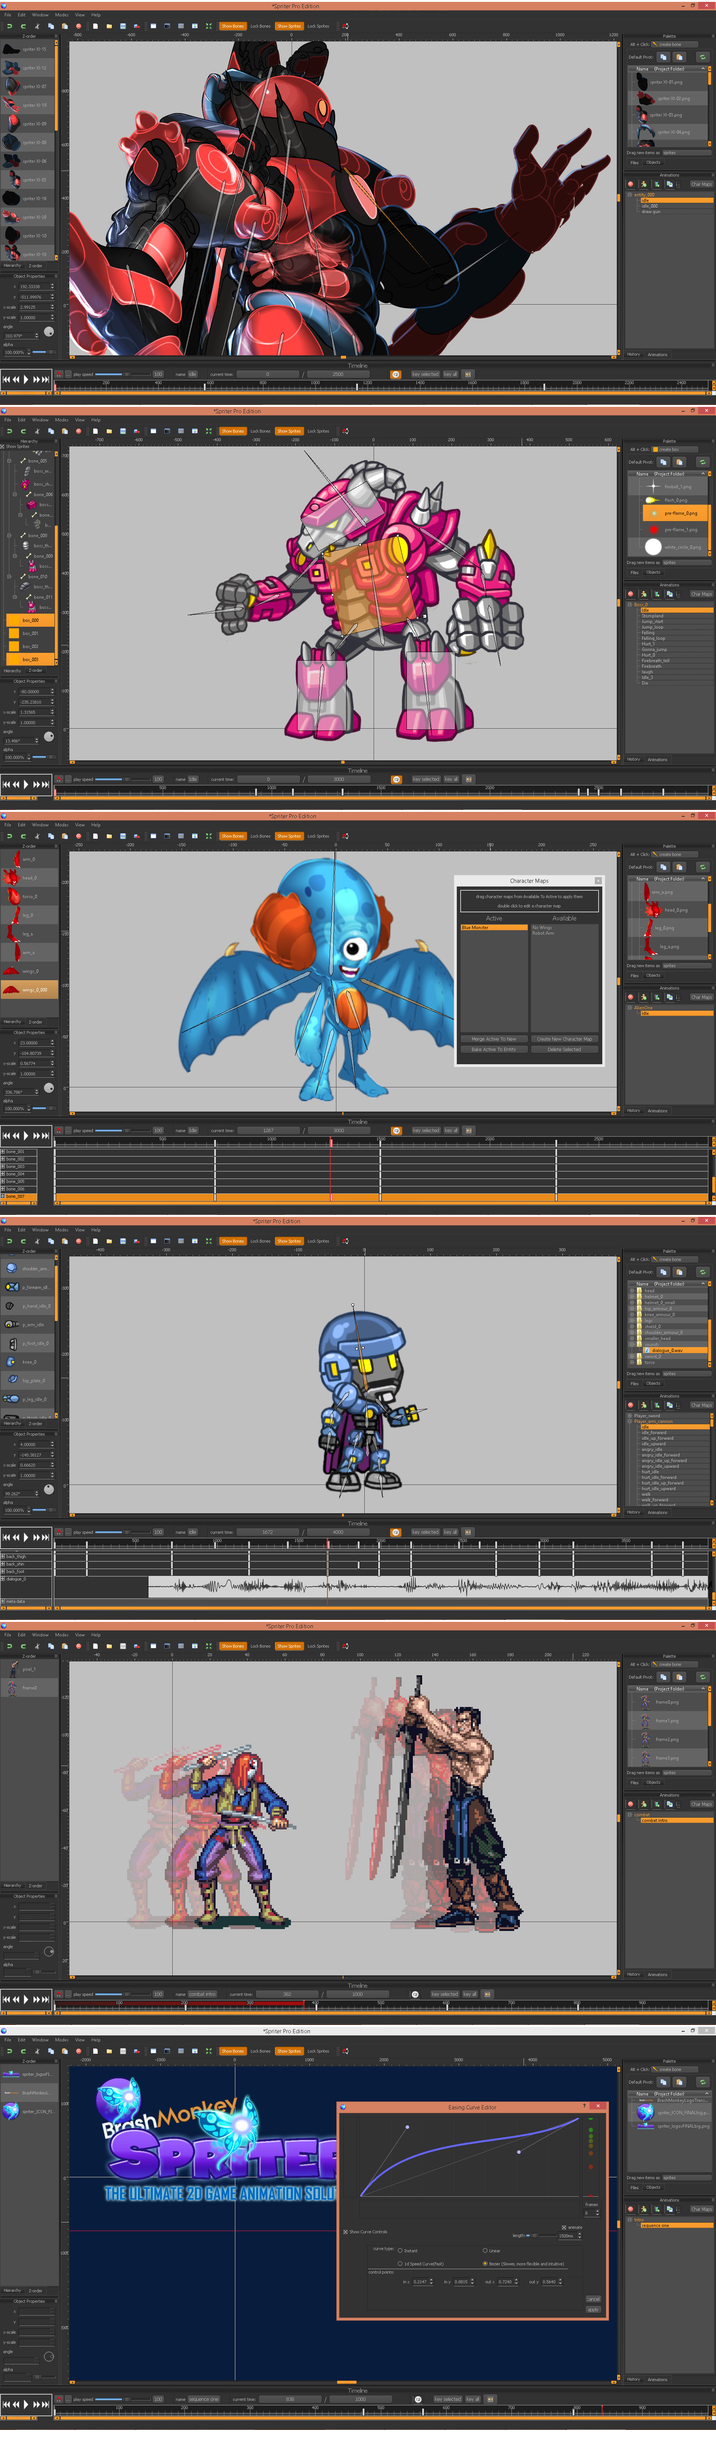The height and width of the screenshot is (2440, 716).
Task: Select Jump_start animation in the pink robot project
Action: pyautogui.click(x=652, y=621)
